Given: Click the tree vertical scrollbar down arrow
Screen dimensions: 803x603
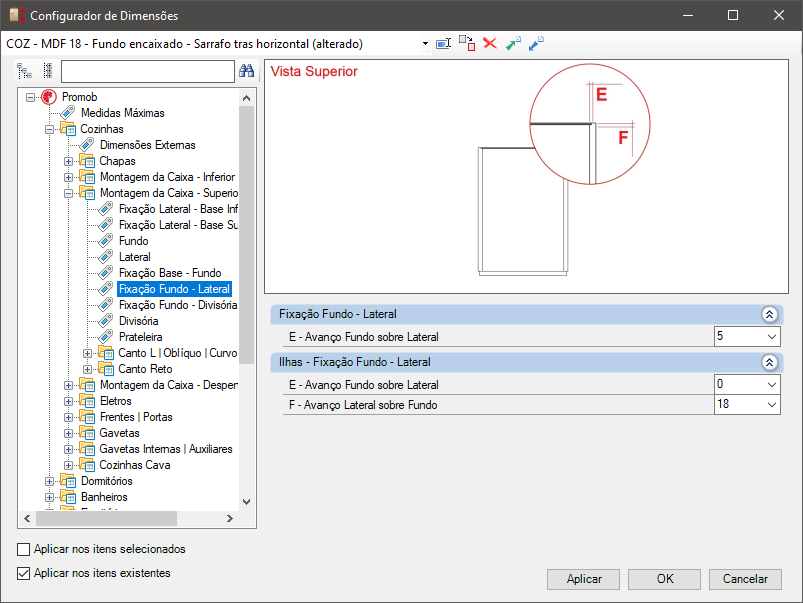Looking at the screenshot, I should coord(246,502).
